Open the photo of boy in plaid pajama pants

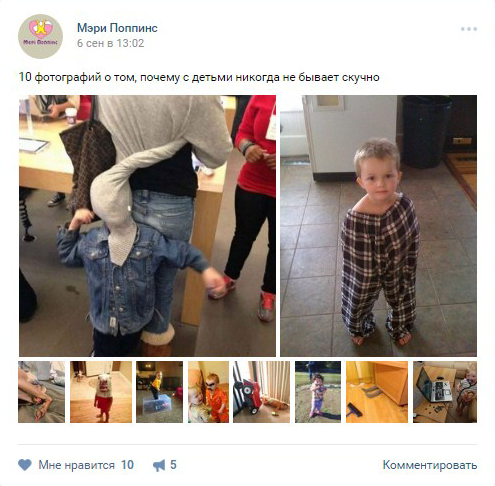[378, 226]
